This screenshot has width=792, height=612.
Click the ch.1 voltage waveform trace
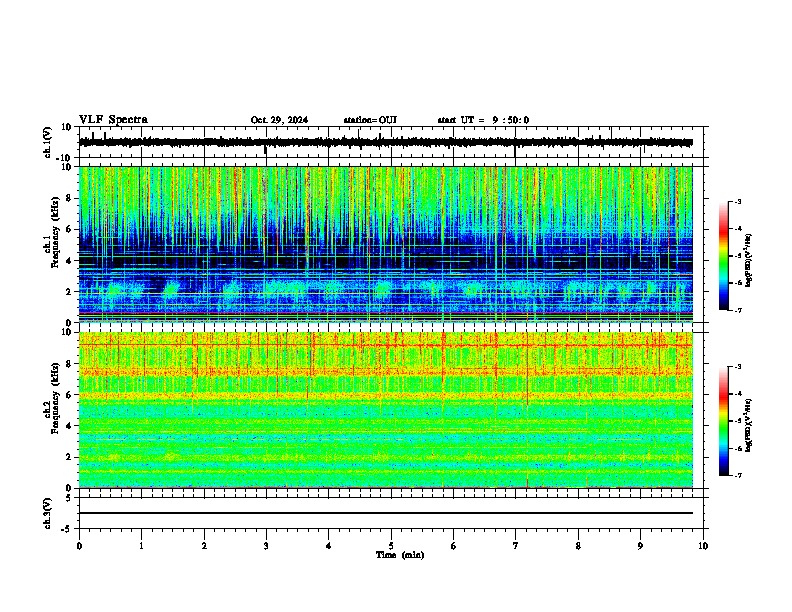tap(386, 143)
